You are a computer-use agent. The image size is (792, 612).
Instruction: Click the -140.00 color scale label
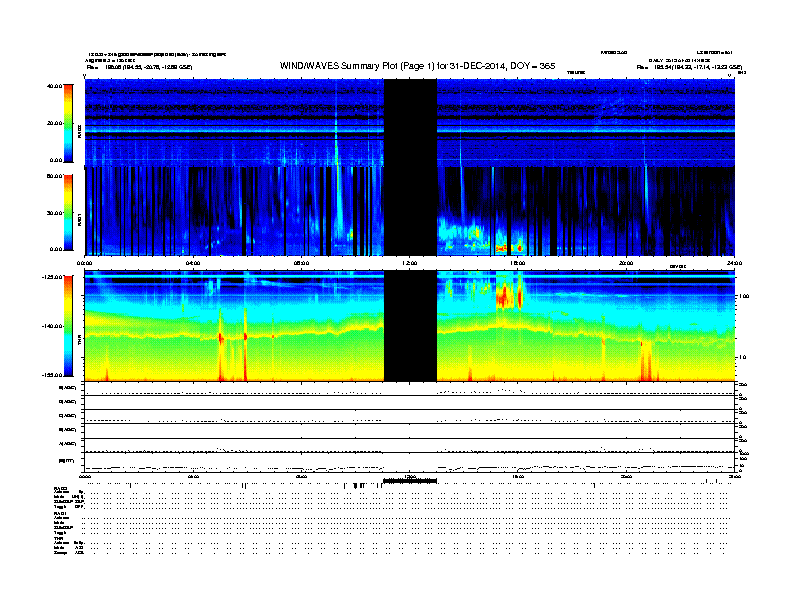[x=52, y=326]
